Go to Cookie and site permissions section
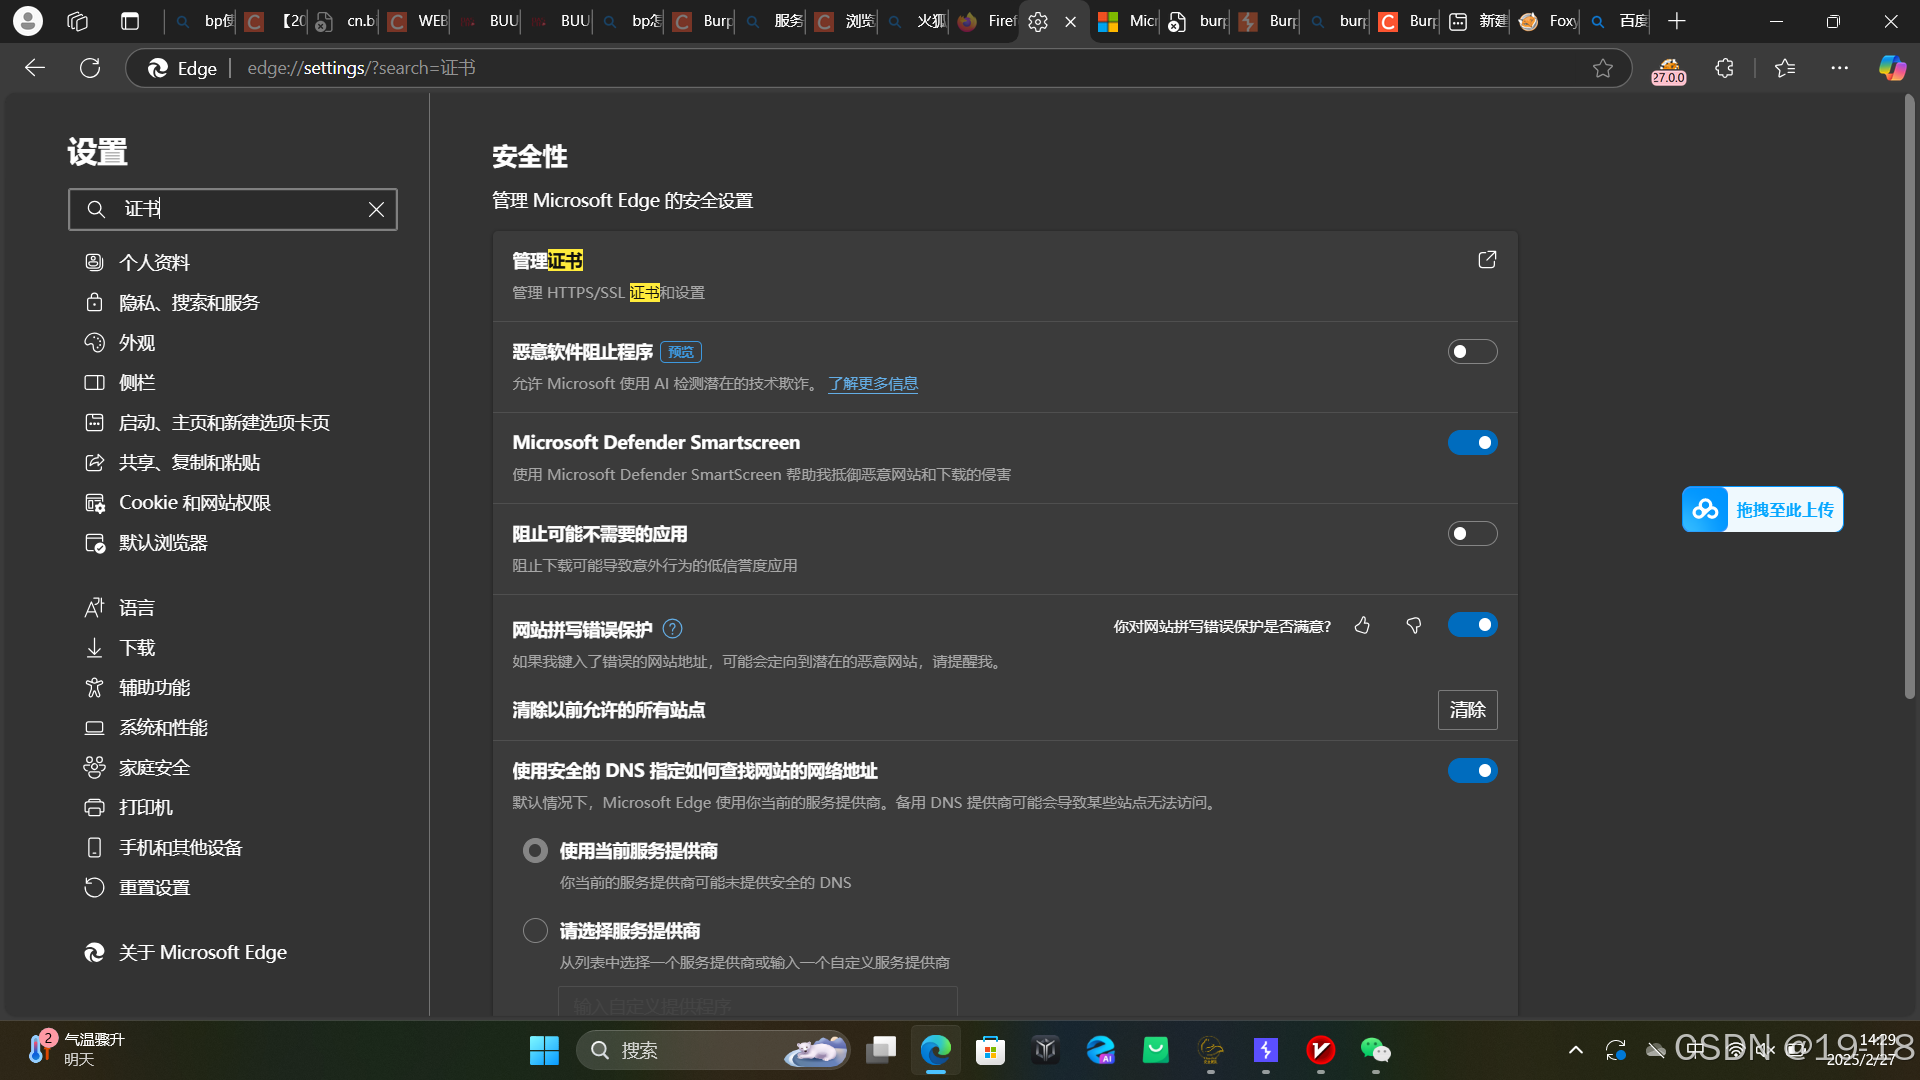Screen dimensions: 1920x1080 tap(195, 503)
